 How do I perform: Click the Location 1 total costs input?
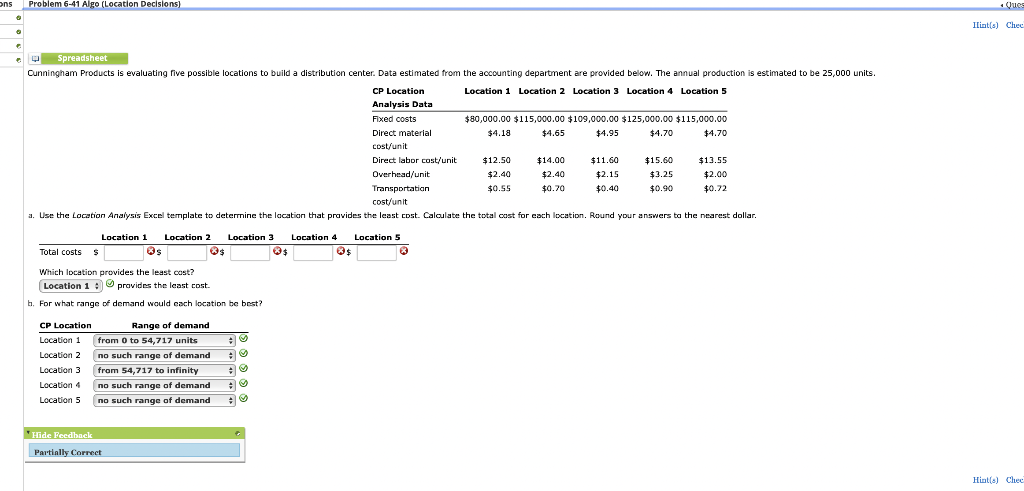click(123, 252)
